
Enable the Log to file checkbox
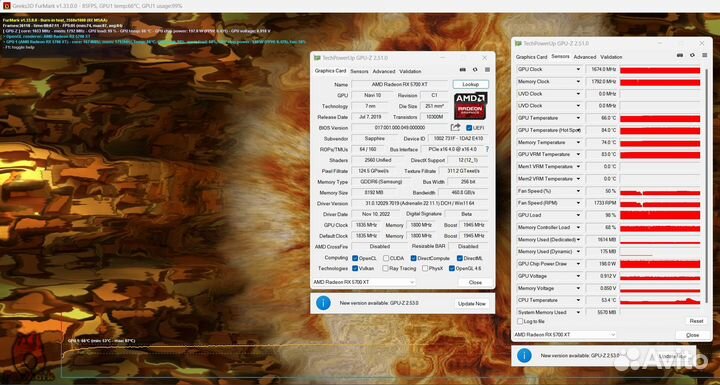[x=520, y=321]
